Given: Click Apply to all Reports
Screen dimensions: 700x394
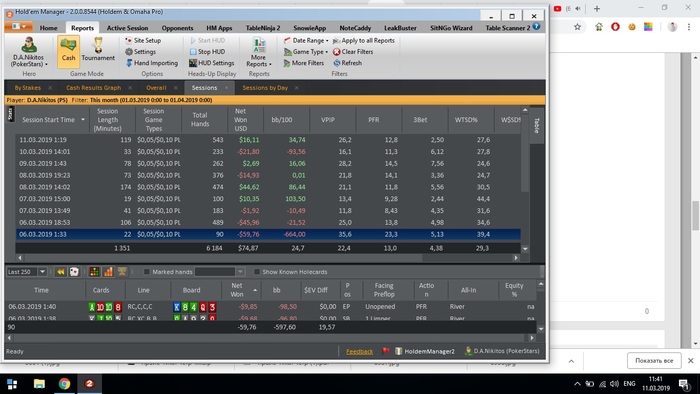Looking at the screenshot, I should [364, 40].
